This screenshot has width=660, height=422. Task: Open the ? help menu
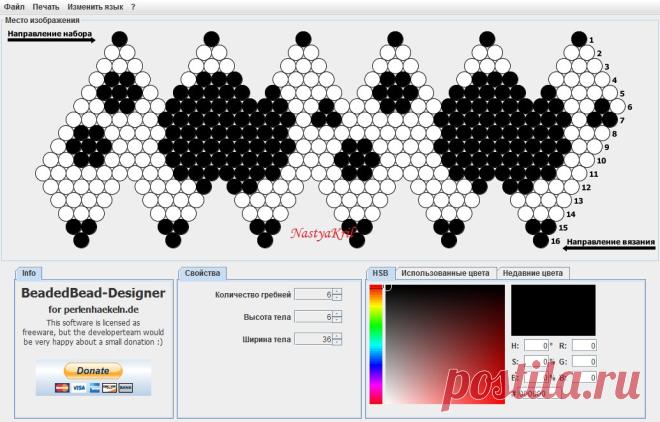coord(133,7)
